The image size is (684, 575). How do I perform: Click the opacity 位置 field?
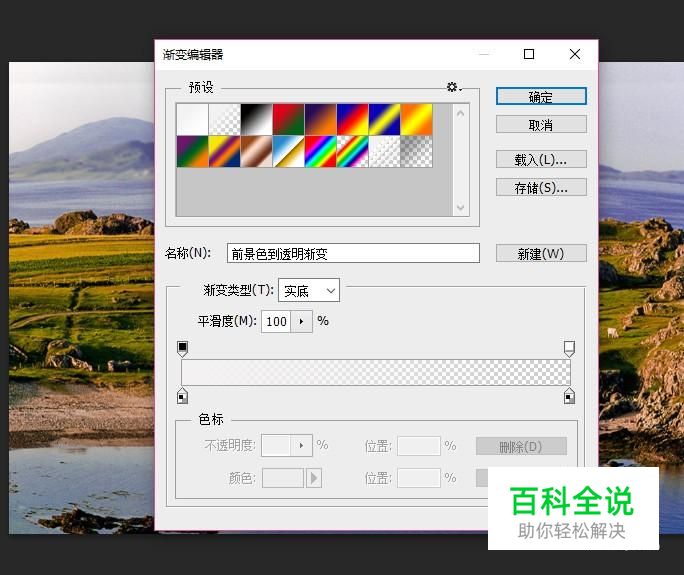pyautogui.click(x=419, y=446)
